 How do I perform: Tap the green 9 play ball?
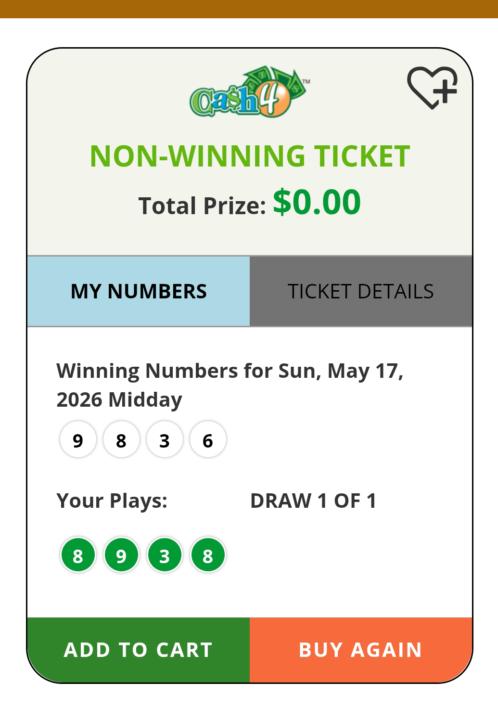(121, 555)
